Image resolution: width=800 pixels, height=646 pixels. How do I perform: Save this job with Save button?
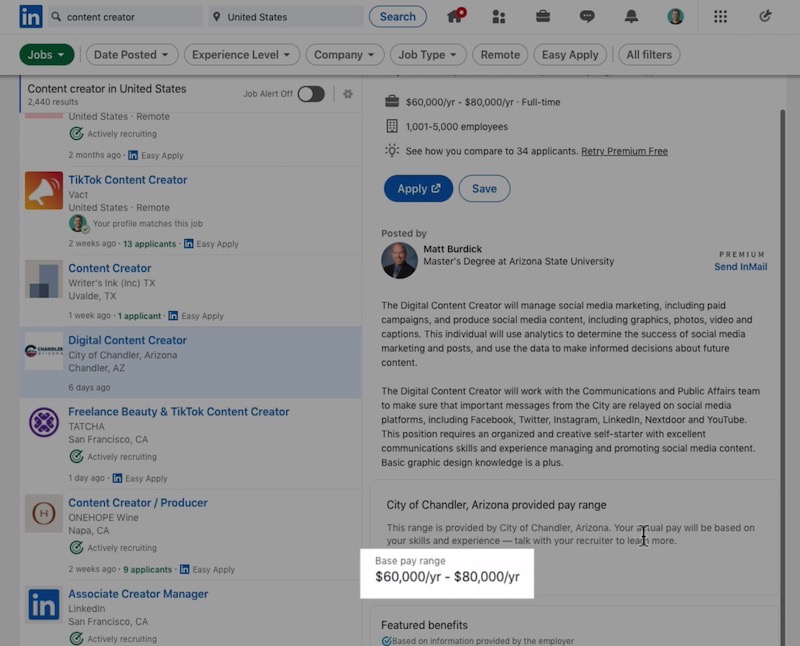484,189
